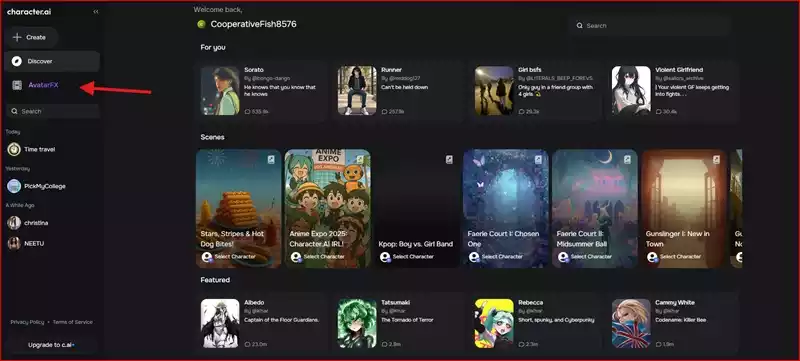Click the Time travel avatar icon
Image resolution: width=800 pixels, height=361 pixels.
pos(14,149)
